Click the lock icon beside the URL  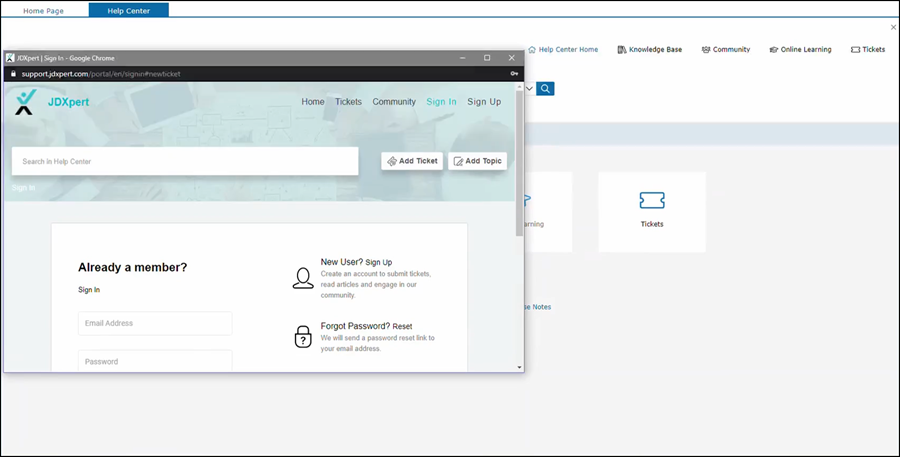tap(13, 74)
